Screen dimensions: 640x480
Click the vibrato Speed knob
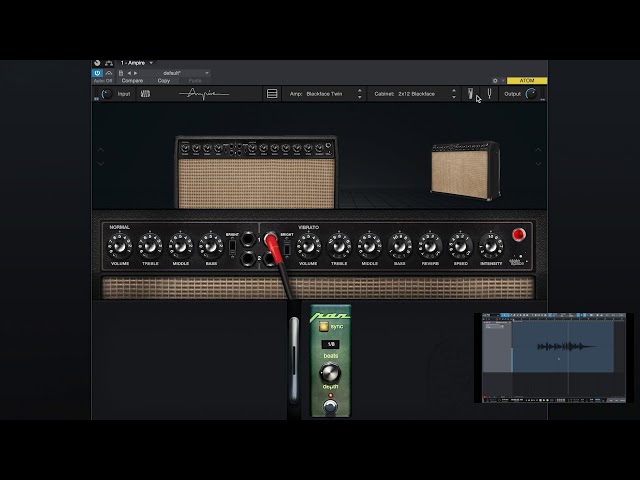460,246
